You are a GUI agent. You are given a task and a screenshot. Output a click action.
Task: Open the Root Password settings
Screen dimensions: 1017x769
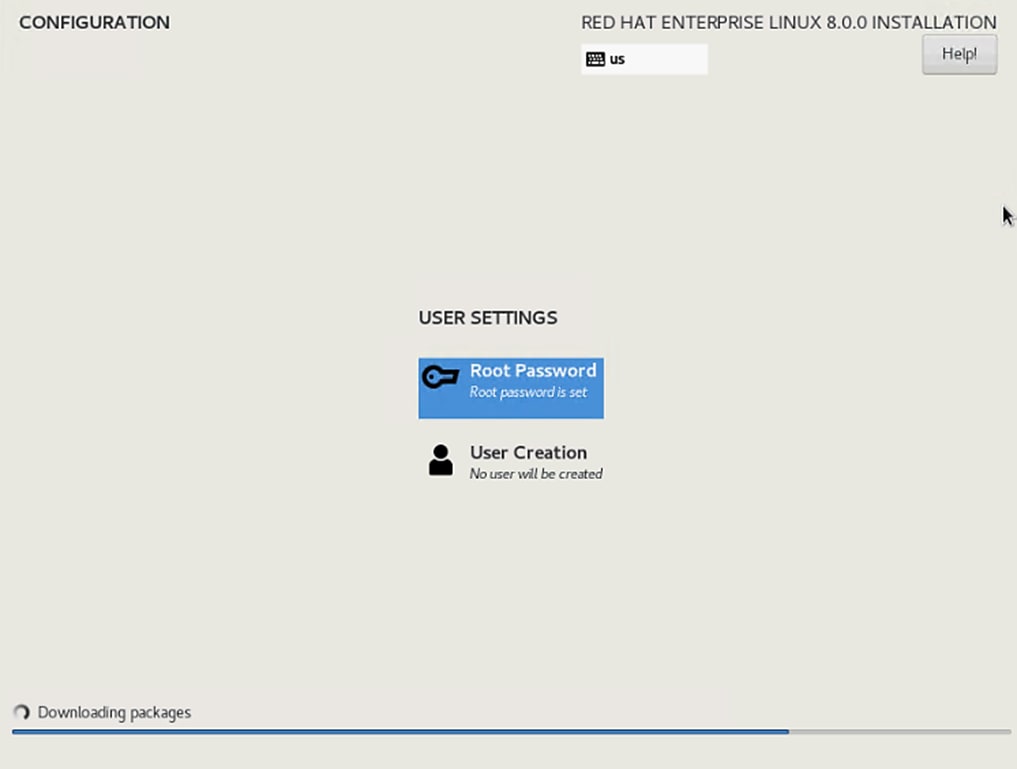(x=510, y=388)
